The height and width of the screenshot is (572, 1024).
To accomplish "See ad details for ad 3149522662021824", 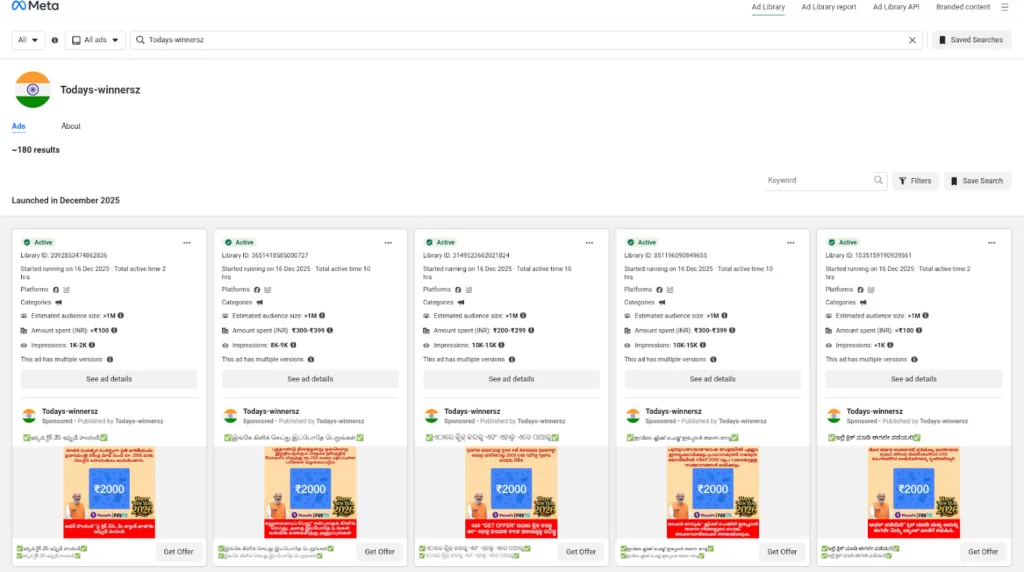I will (511, 379).
